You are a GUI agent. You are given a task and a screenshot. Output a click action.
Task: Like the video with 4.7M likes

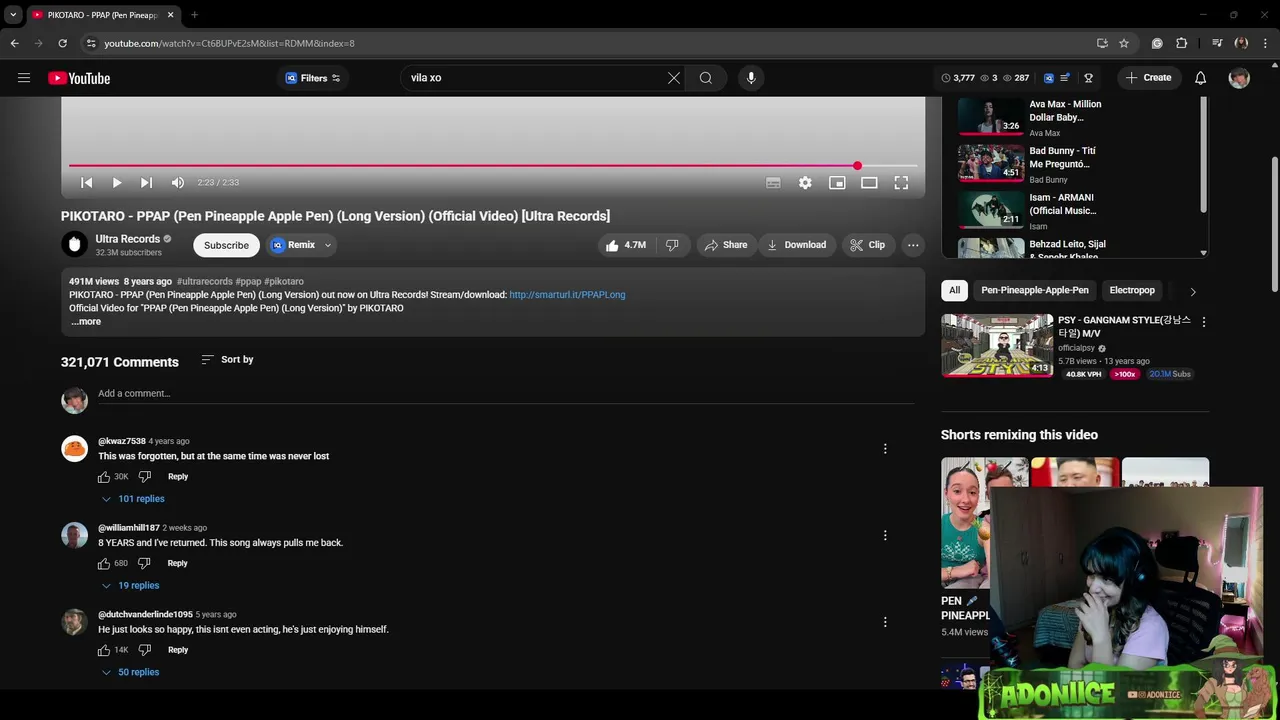626,245
